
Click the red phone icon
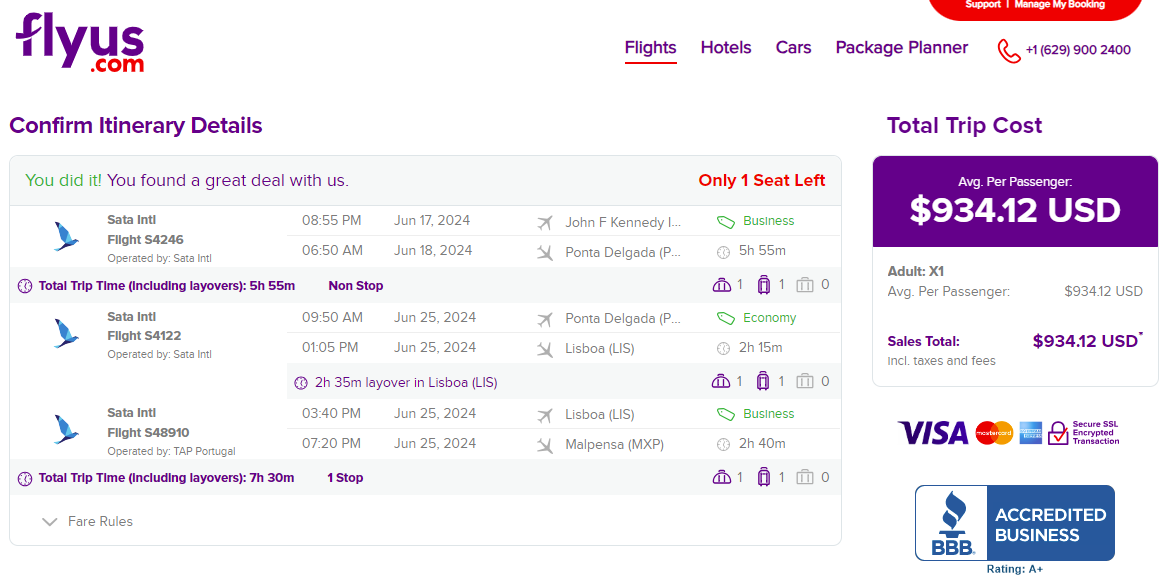pyautogui.click(x=1008, y=51)
